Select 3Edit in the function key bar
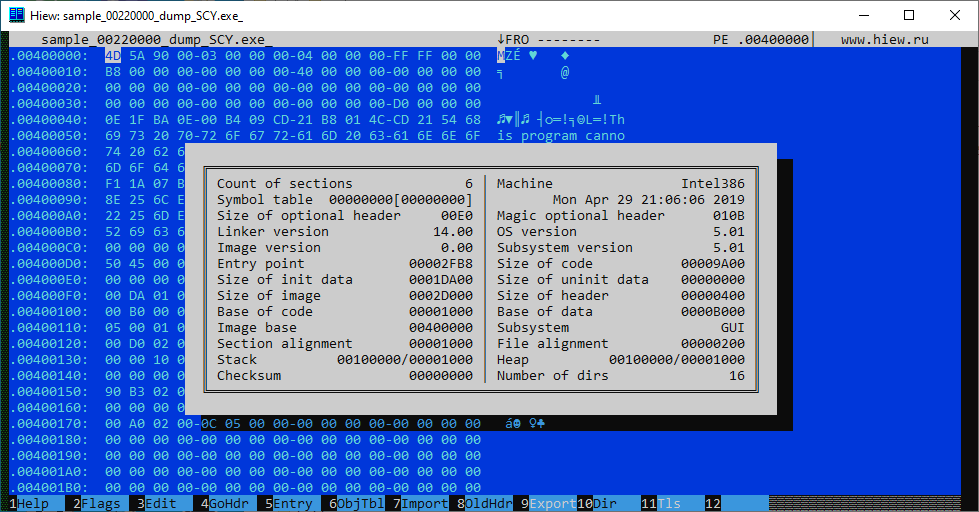 point(160,504)
